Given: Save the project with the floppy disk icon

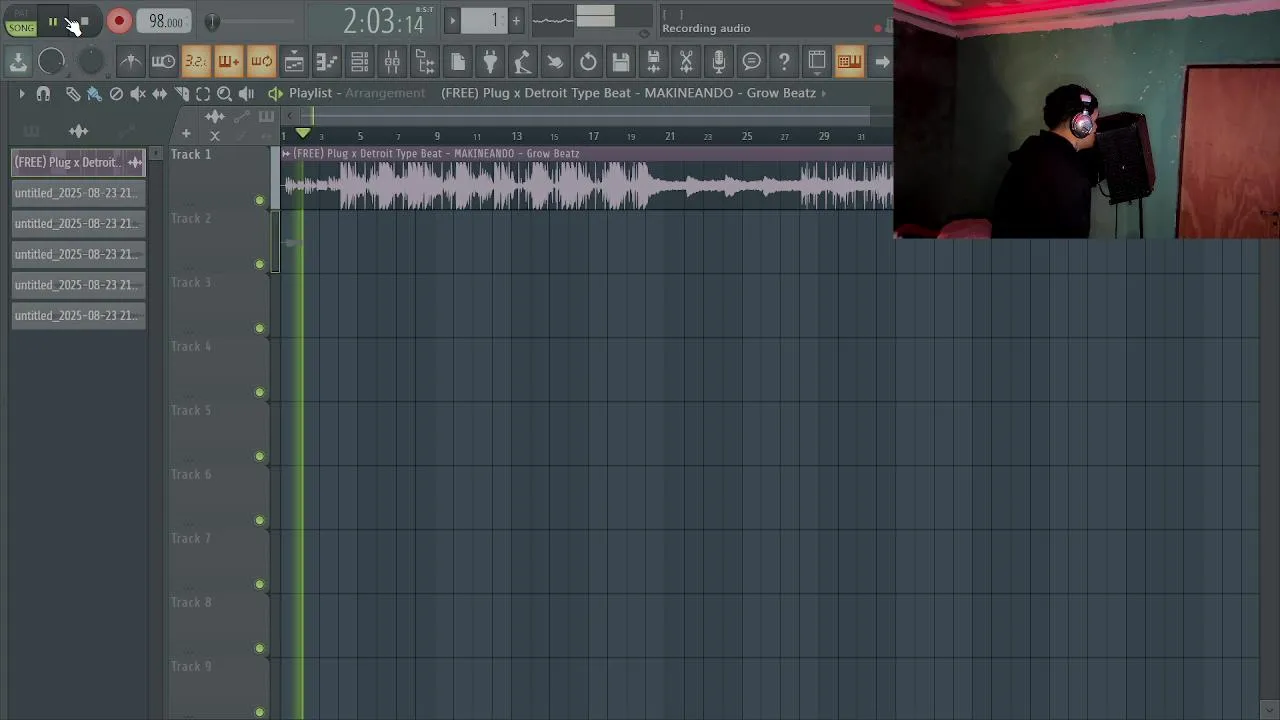Looking at the screenshot, I should [620, 62].
